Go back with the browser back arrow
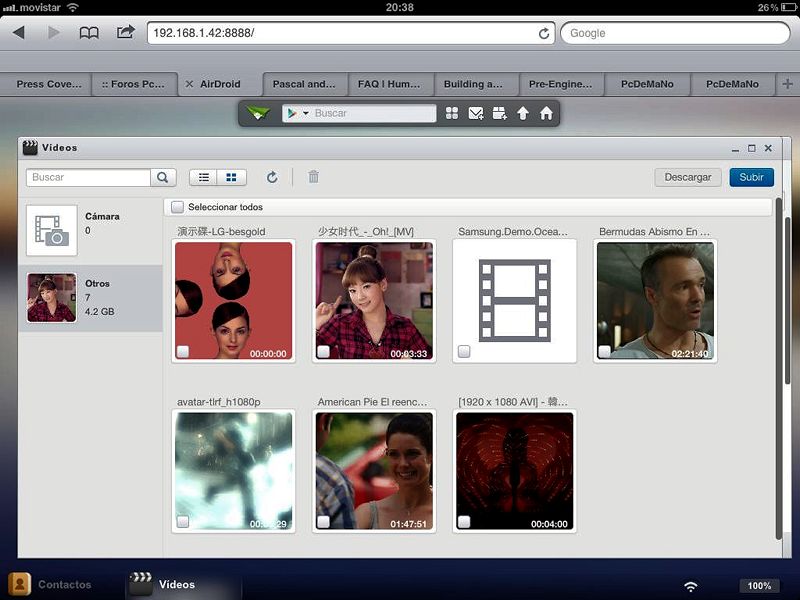The height and width of the screenshot is (600, 800). 19,33
